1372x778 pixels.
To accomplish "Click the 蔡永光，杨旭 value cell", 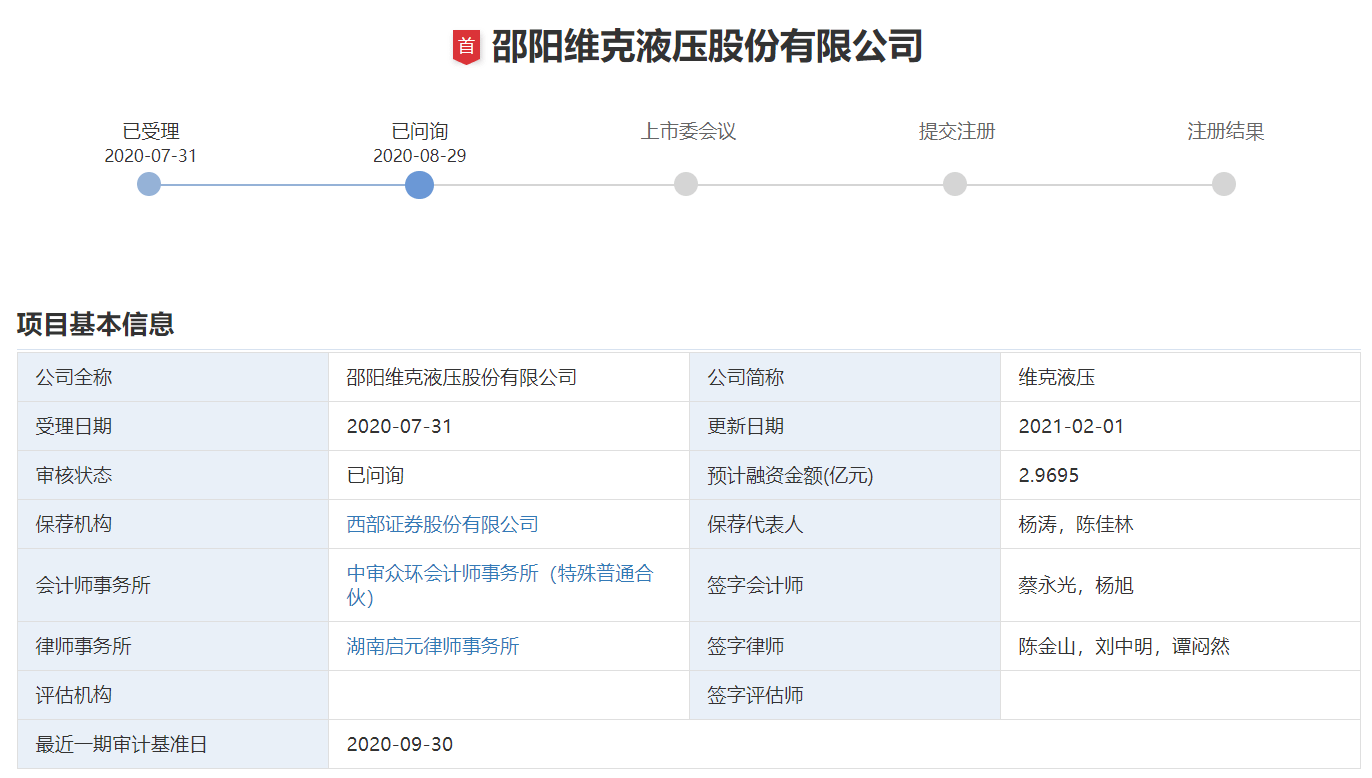I will (x=1180, y=585).
